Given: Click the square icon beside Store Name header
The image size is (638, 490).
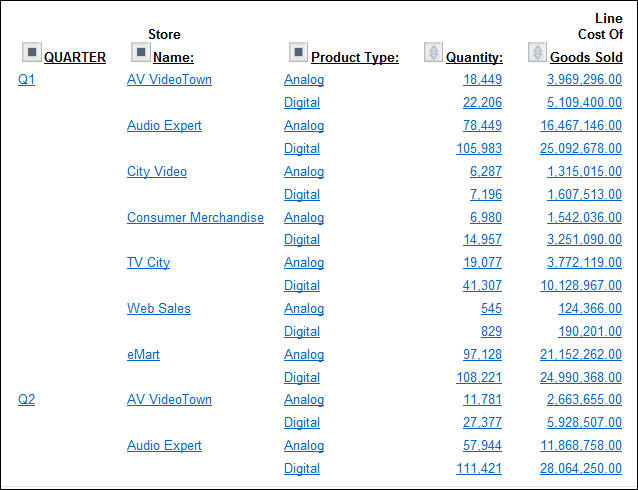Looking at the screenshot, I should (x=141, y=52).
